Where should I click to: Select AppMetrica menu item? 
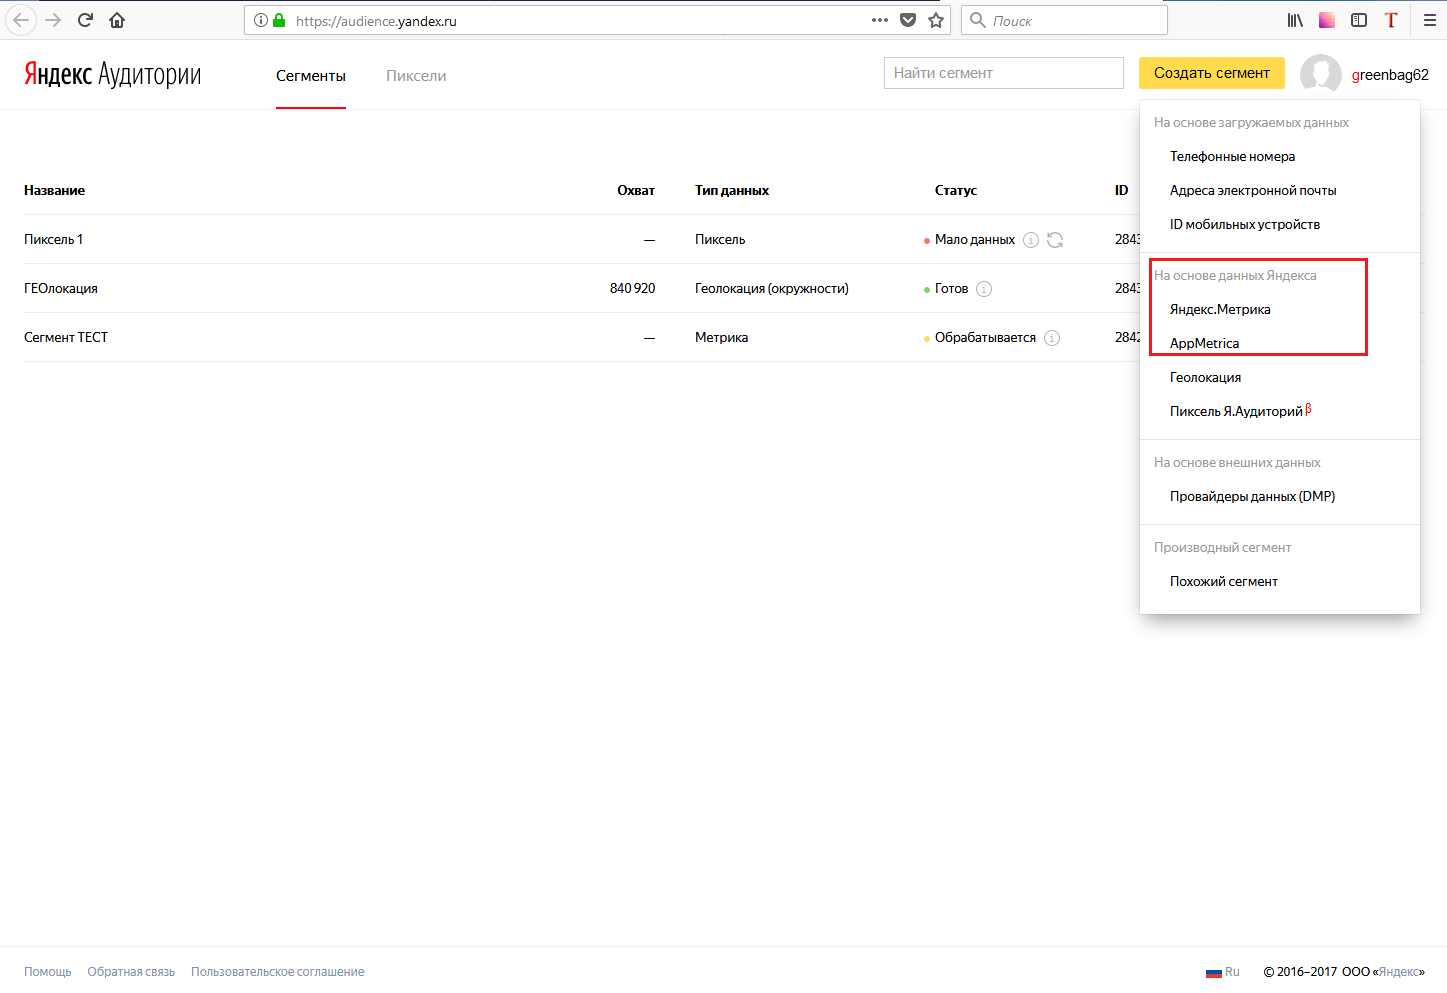[1204, 344]
